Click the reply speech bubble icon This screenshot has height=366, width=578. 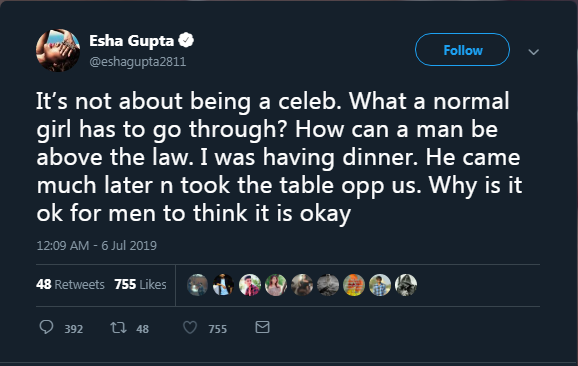point(46,327)
